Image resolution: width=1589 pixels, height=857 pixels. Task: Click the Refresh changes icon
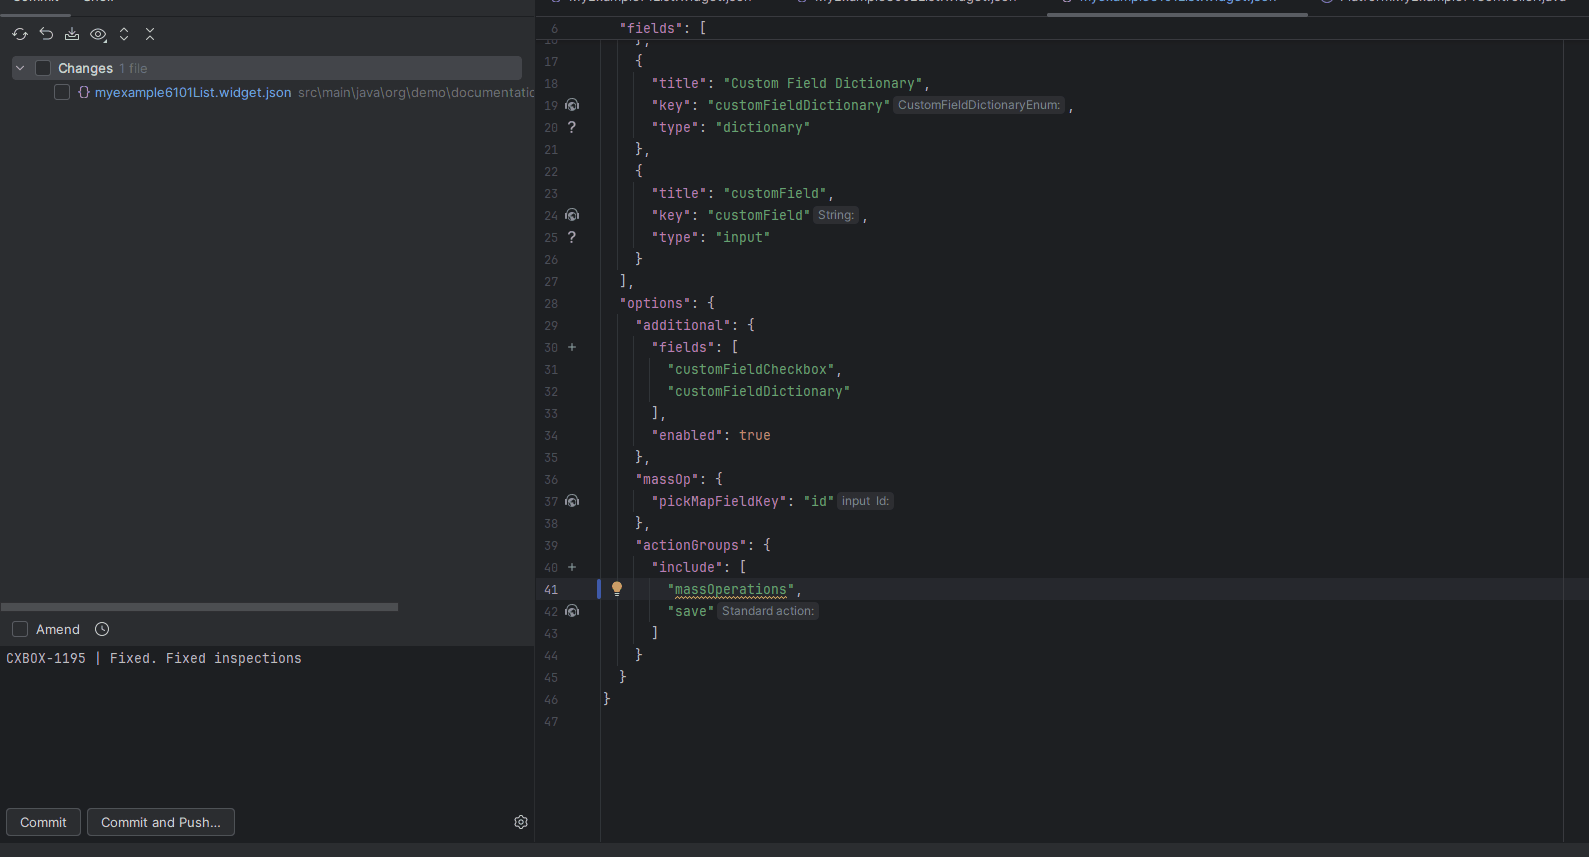[x=20, y=34]
